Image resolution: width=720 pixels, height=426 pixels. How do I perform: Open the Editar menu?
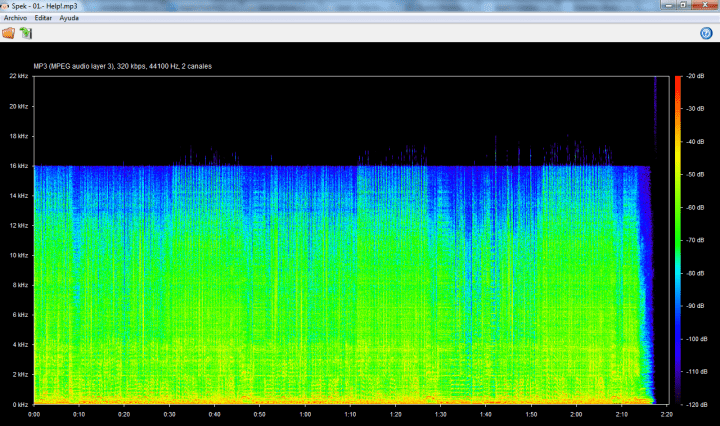pos(44,18)
